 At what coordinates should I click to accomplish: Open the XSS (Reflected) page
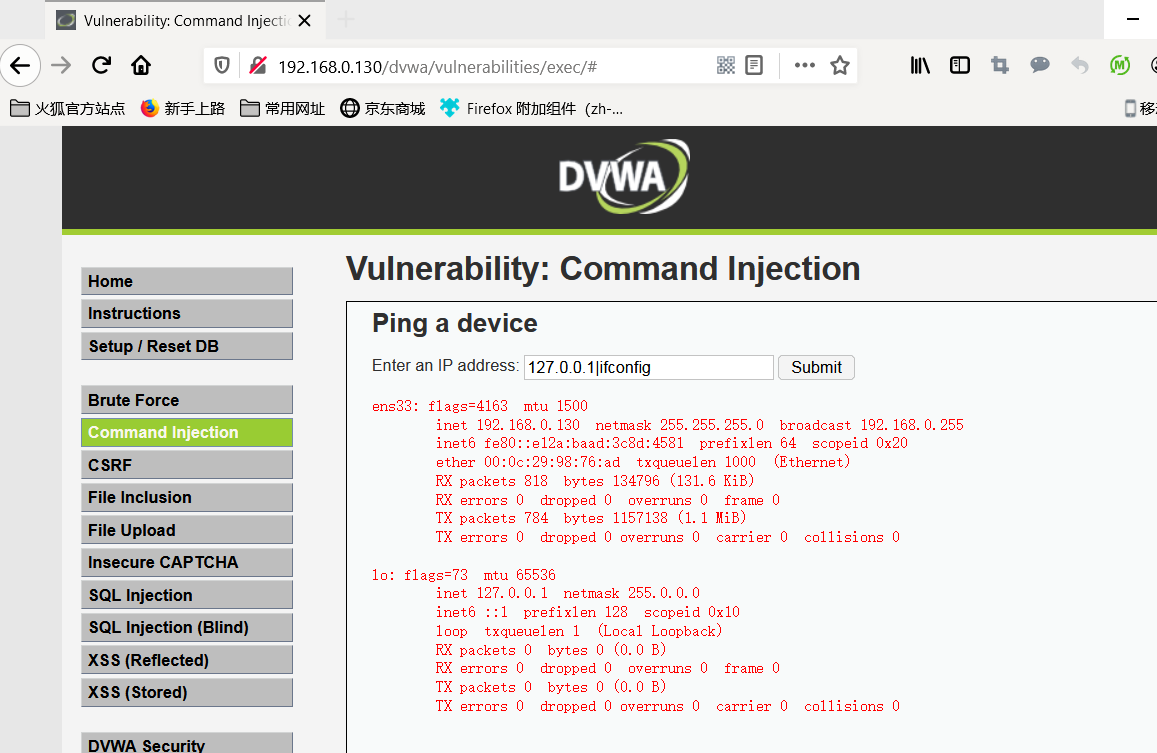tap(187, 660)
